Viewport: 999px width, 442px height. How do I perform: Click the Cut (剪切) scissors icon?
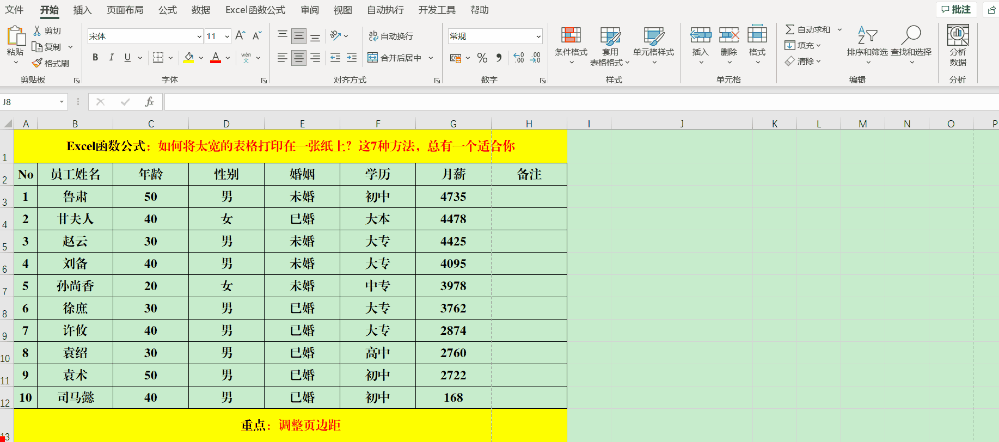coord(37,31)
